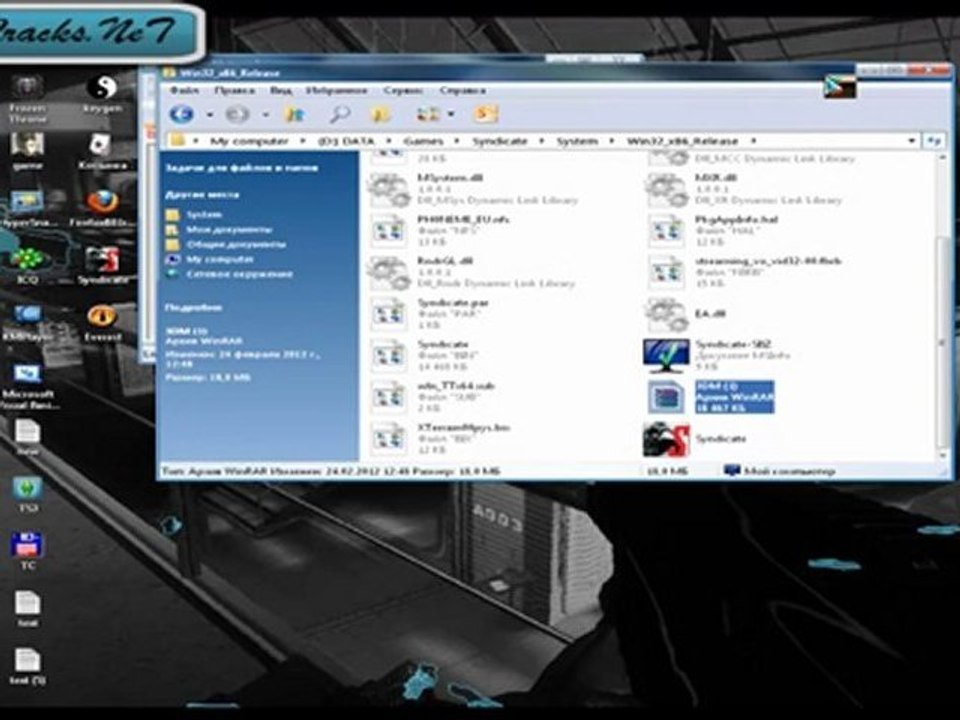
Task: Open the Файл menu
Action: click(184, 91)
